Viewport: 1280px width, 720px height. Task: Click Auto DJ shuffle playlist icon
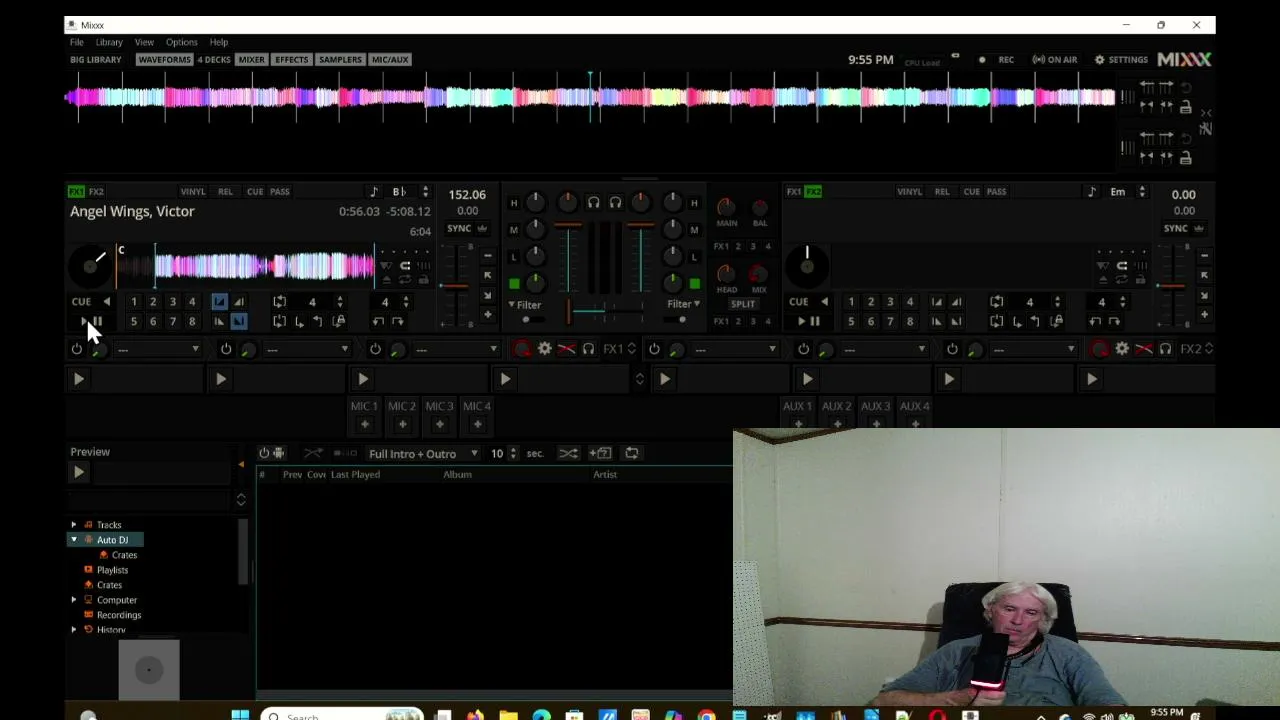pos(568,453)
